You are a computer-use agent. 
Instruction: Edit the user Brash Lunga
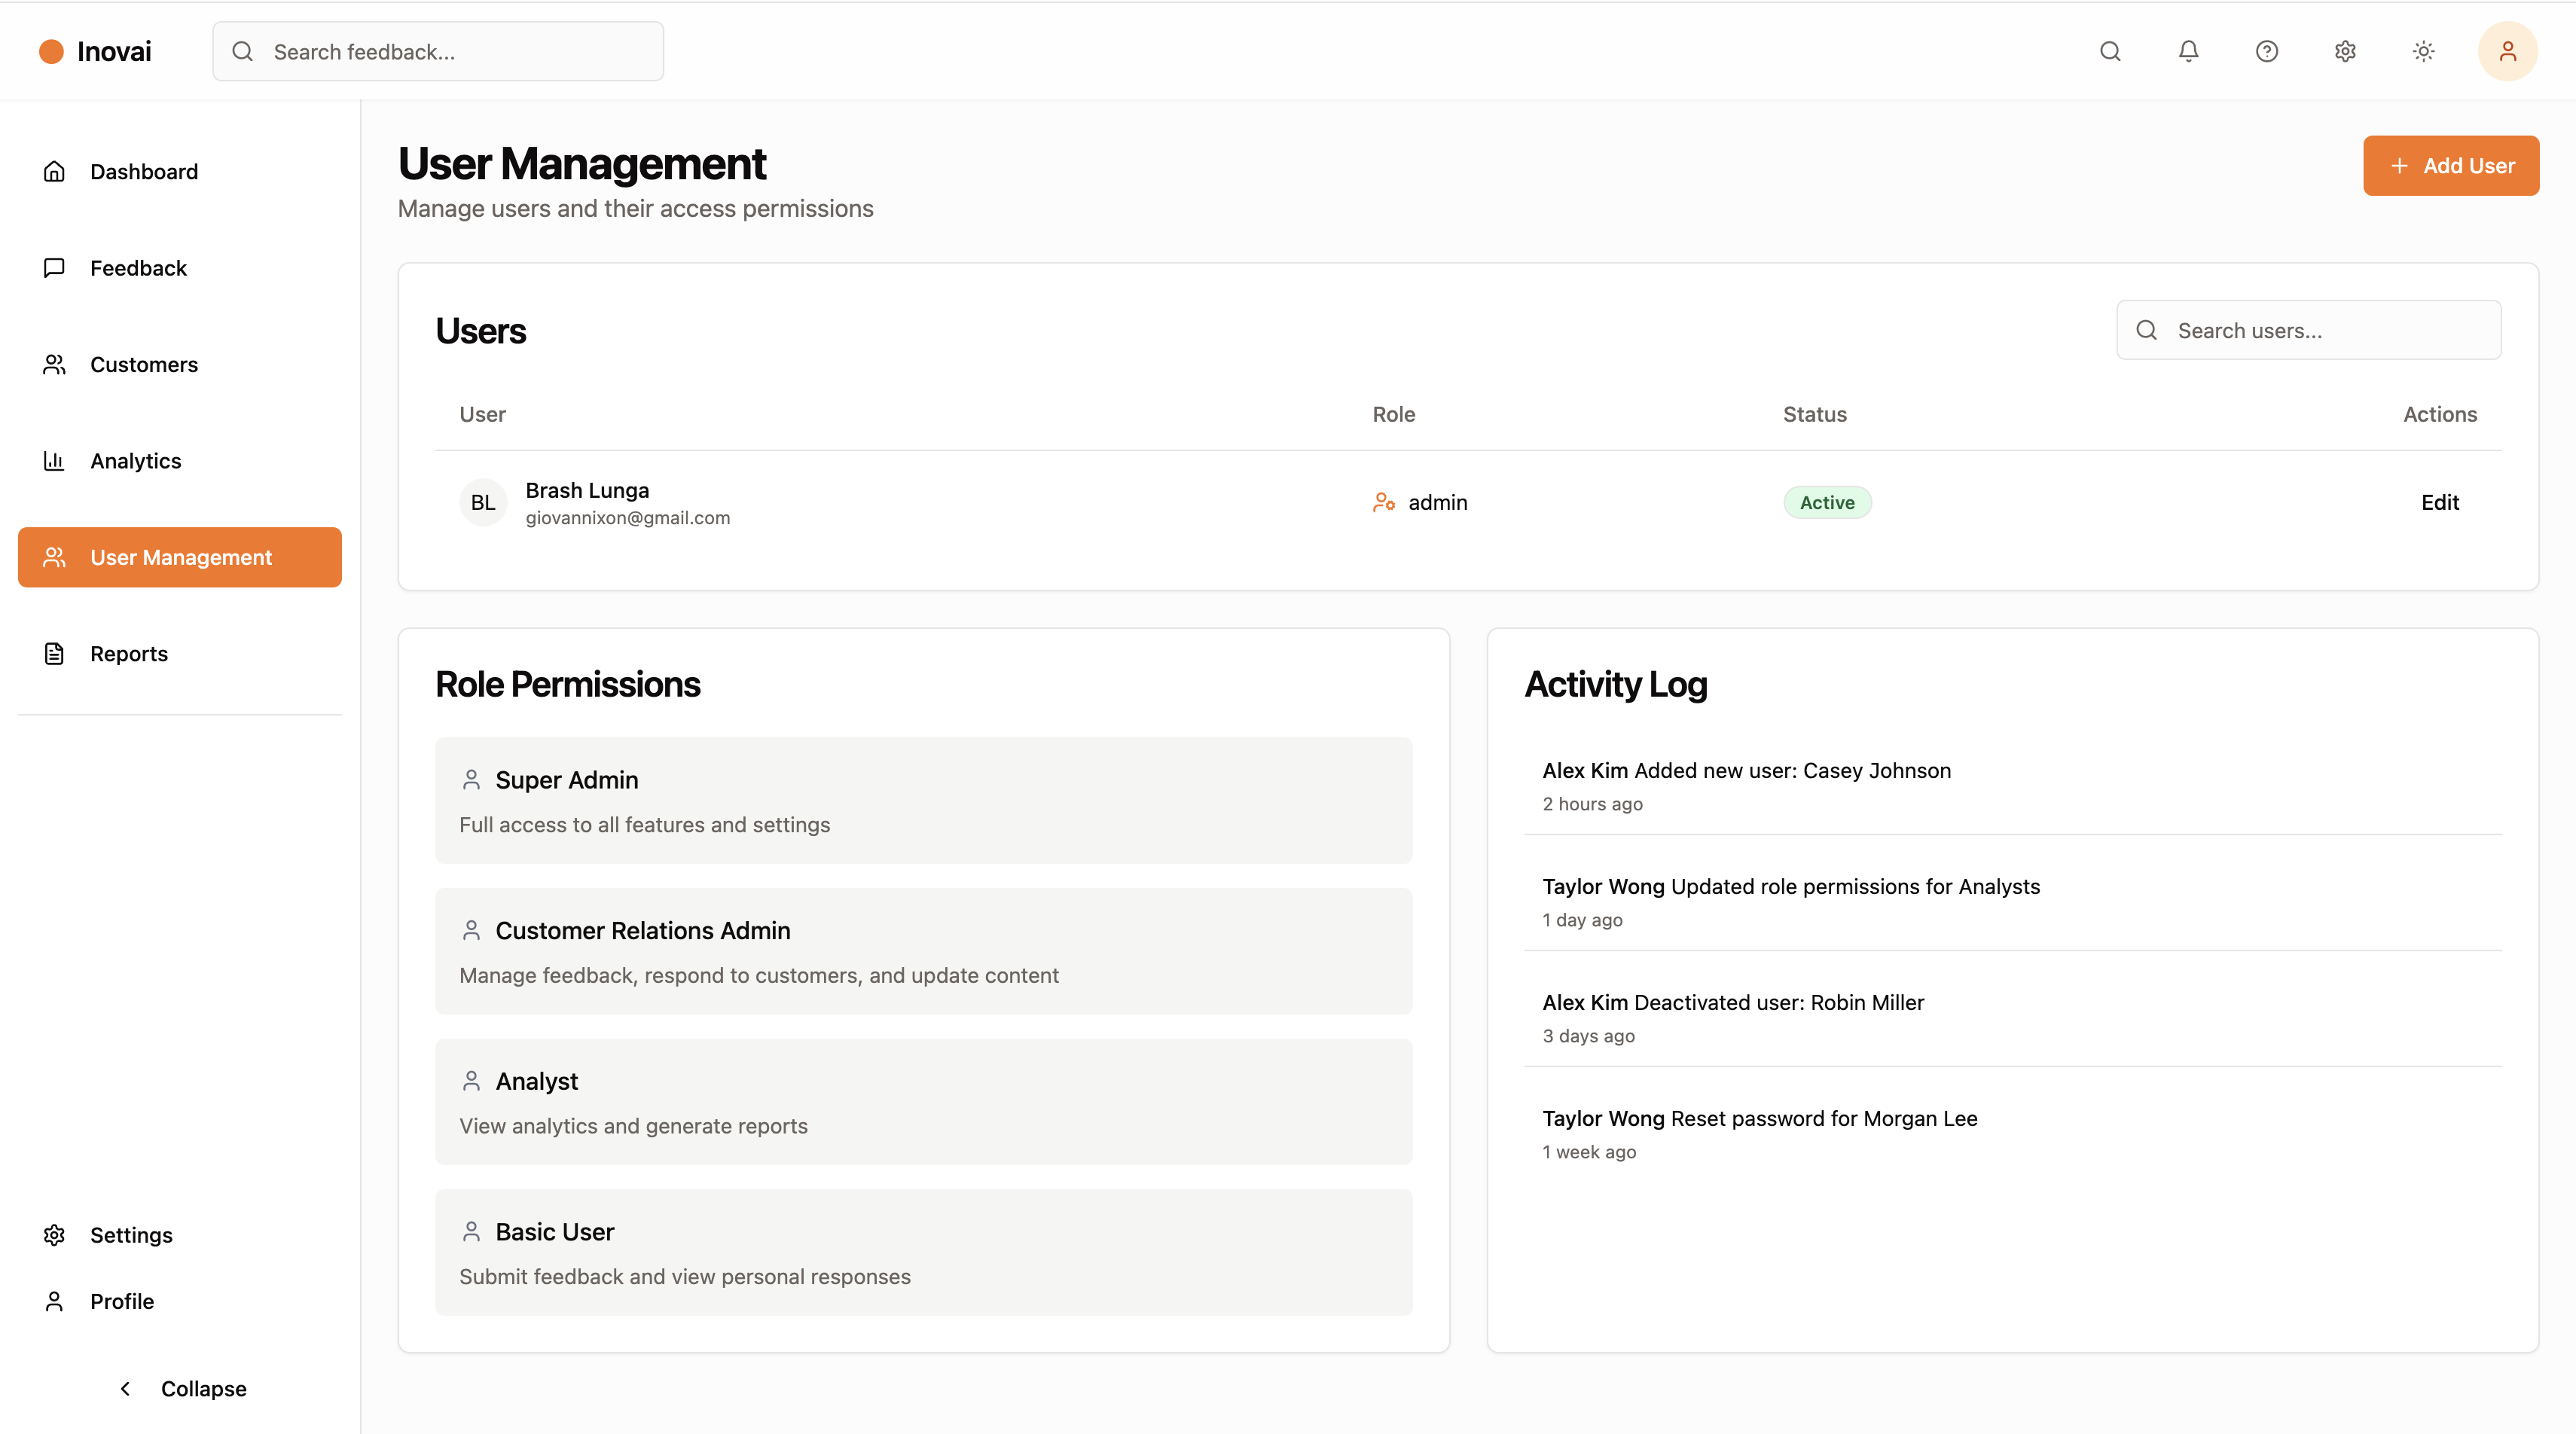click(2439, 502)
